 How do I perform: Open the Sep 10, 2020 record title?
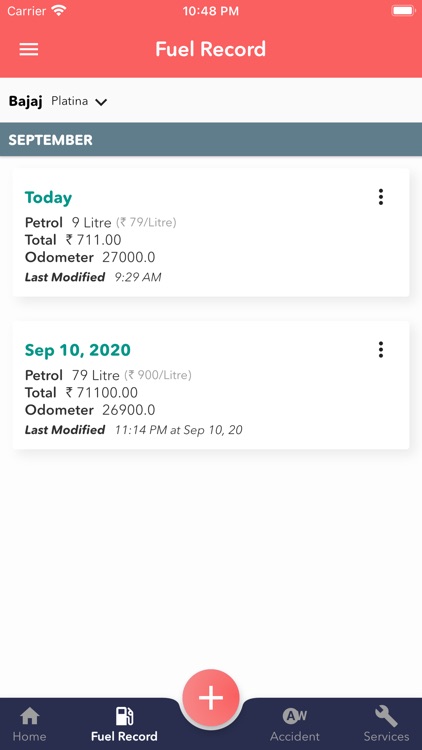click(78, 350)
